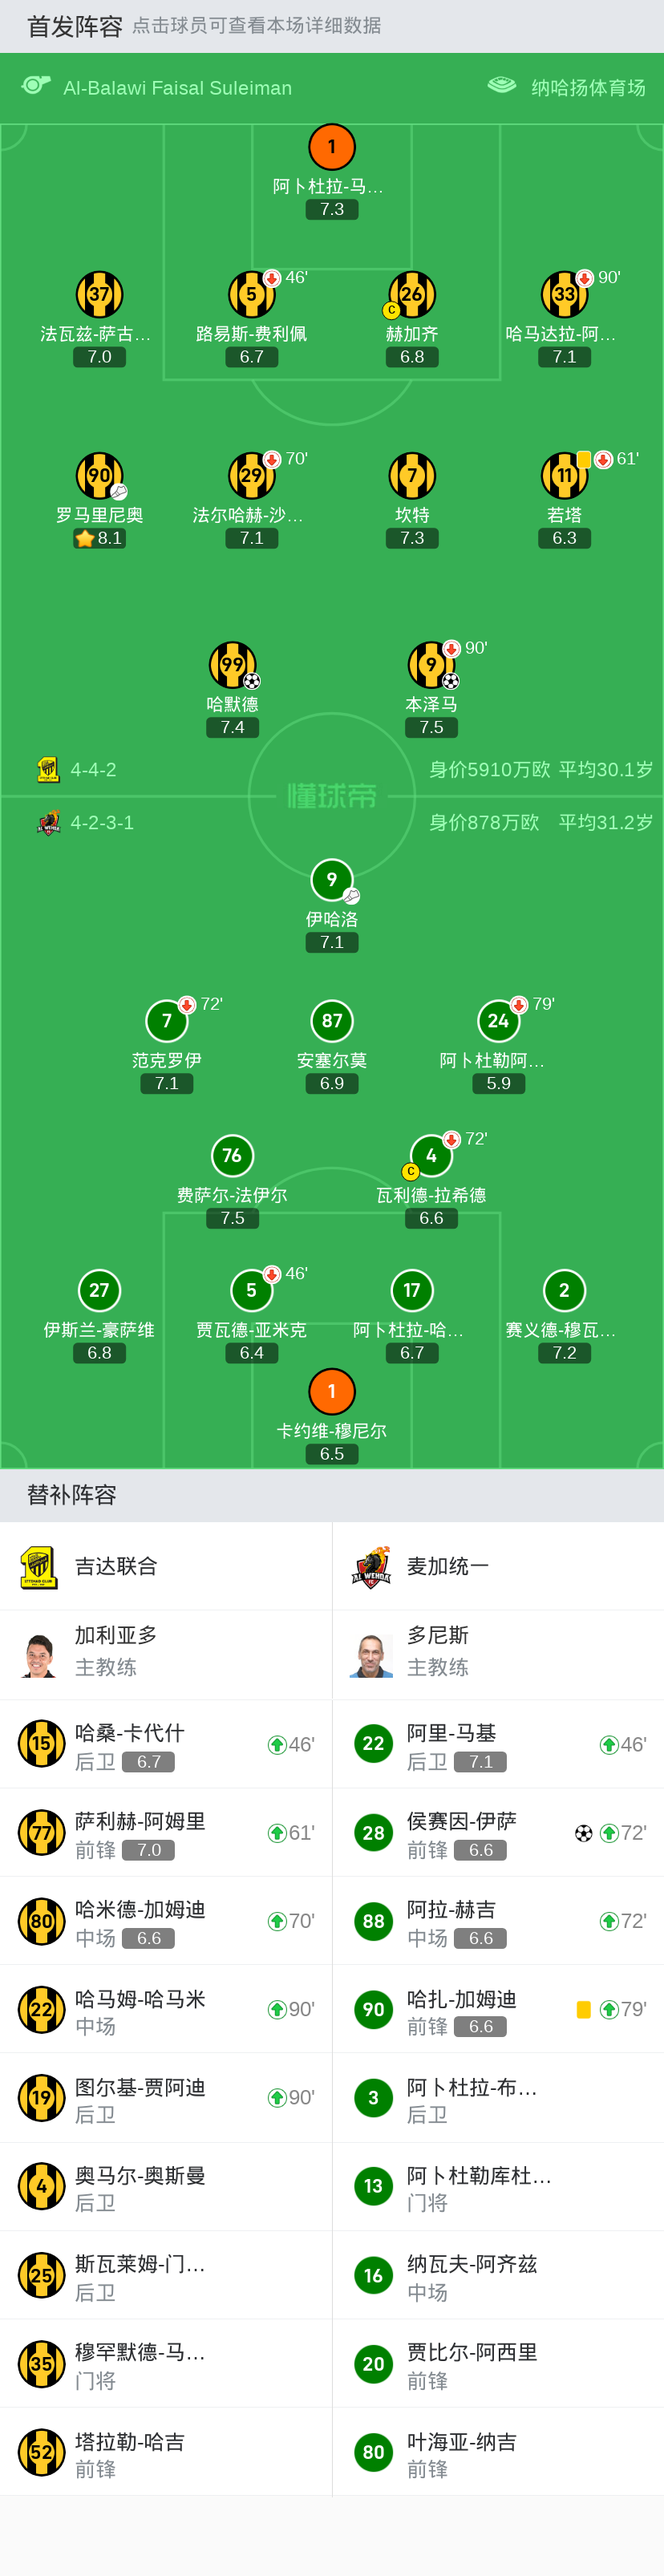Viewport: 664px width, 2576px height.
Task: Click 麦加统一 club crest in substitutes header
Action: pyautogui.click(x=371, y=1567)
